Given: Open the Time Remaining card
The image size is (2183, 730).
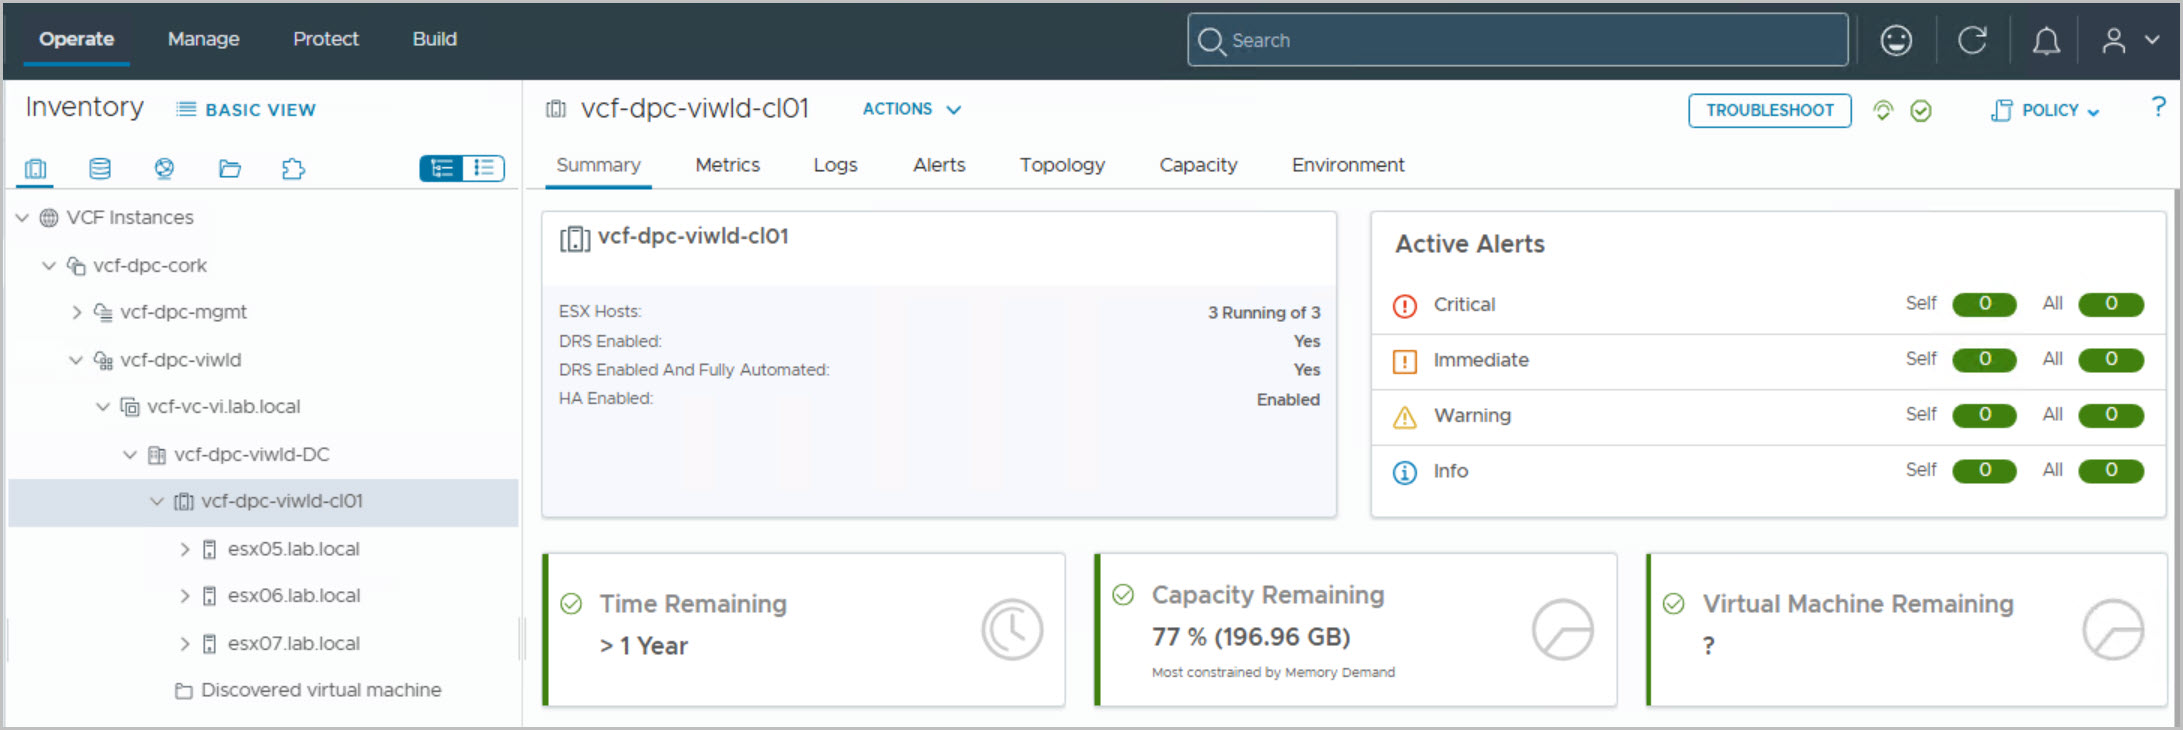Looking at the screenshot, I should coord(804,630).
